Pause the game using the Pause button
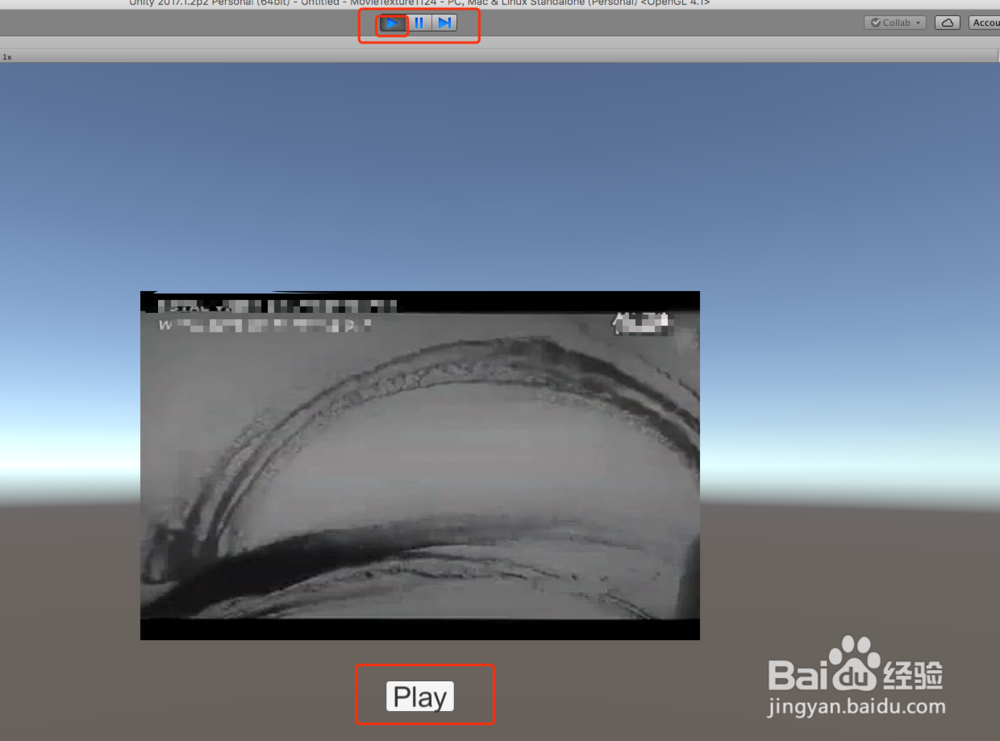This screenshot has width=1000, height=741. tap(419, 24)
